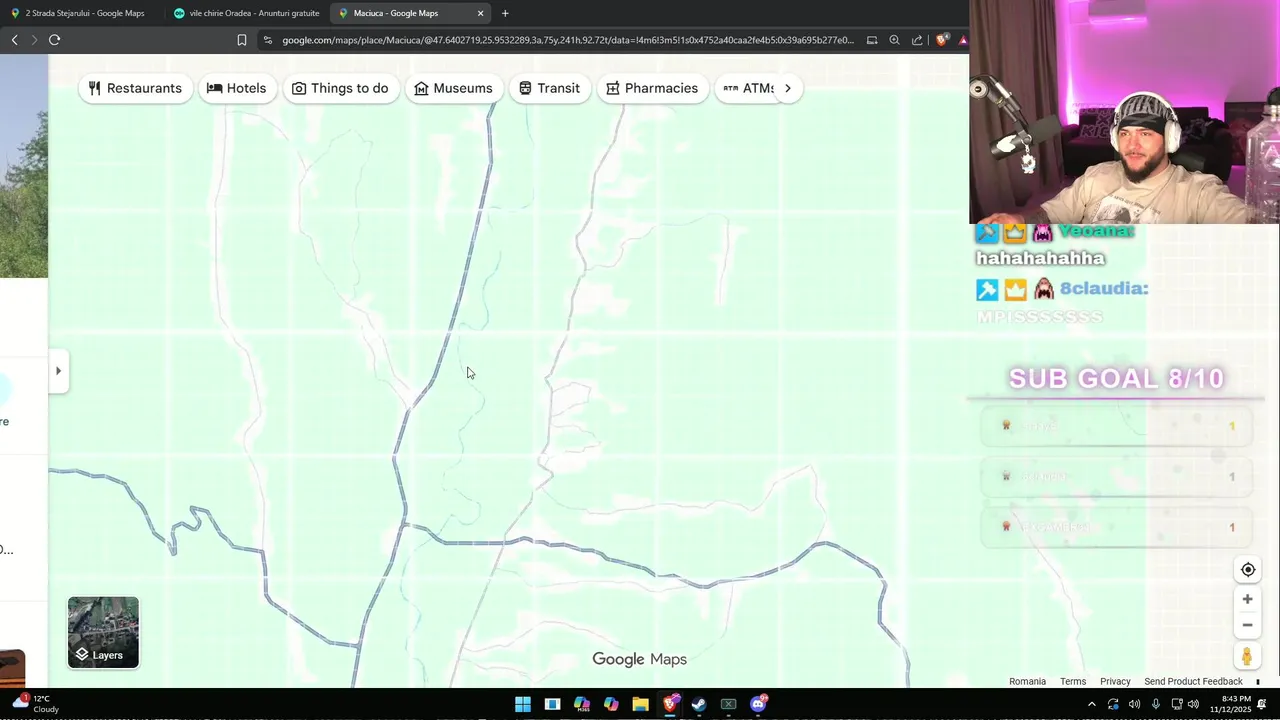Zoom out the map with minus
This screenshot has height=720, width=1280.
click(1247, 625)
